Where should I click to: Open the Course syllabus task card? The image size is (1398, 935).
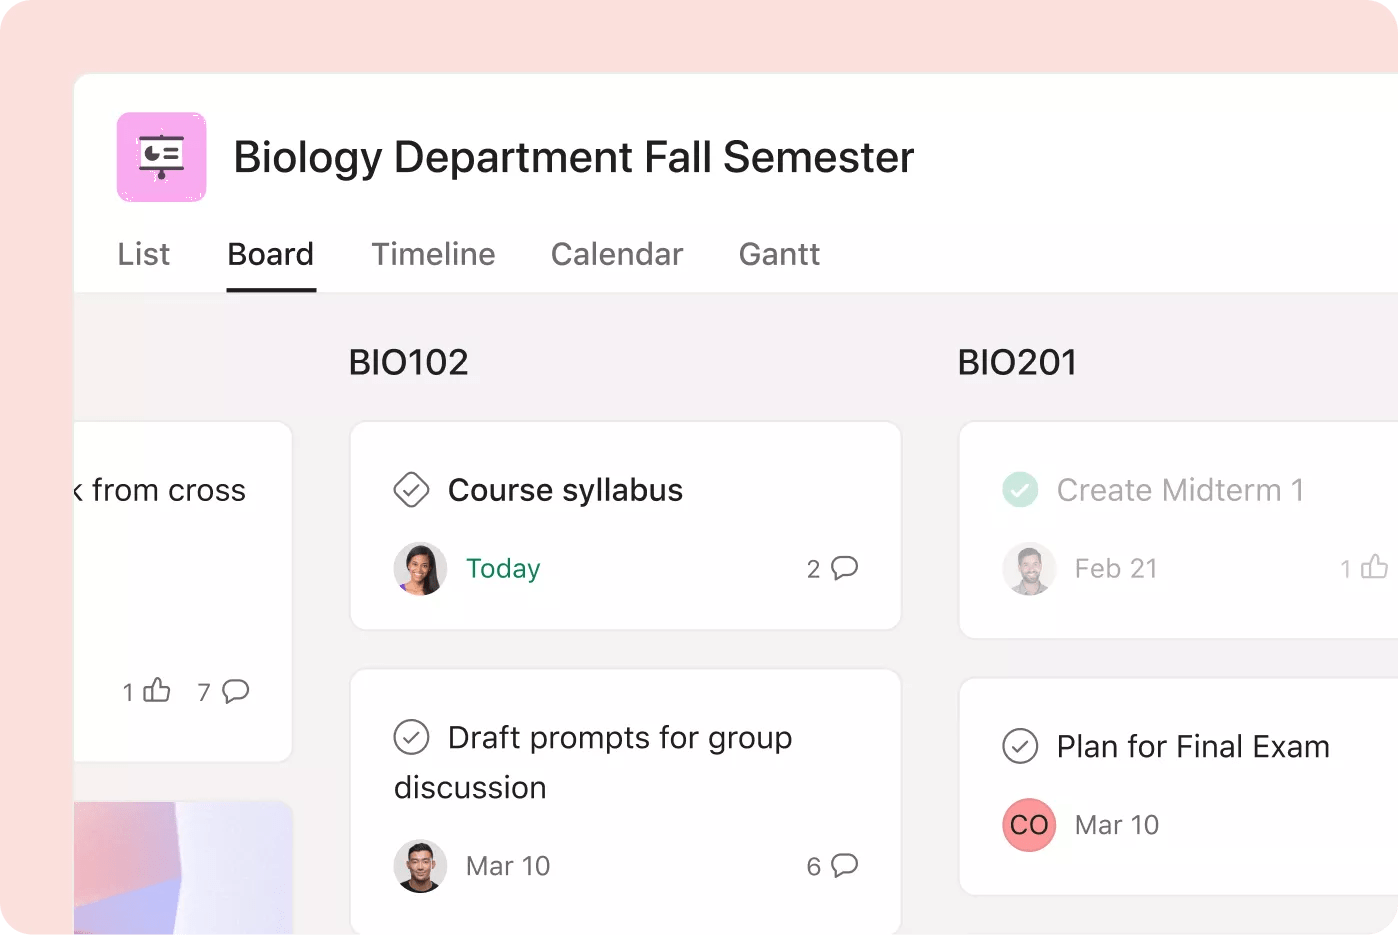(565, 490)
